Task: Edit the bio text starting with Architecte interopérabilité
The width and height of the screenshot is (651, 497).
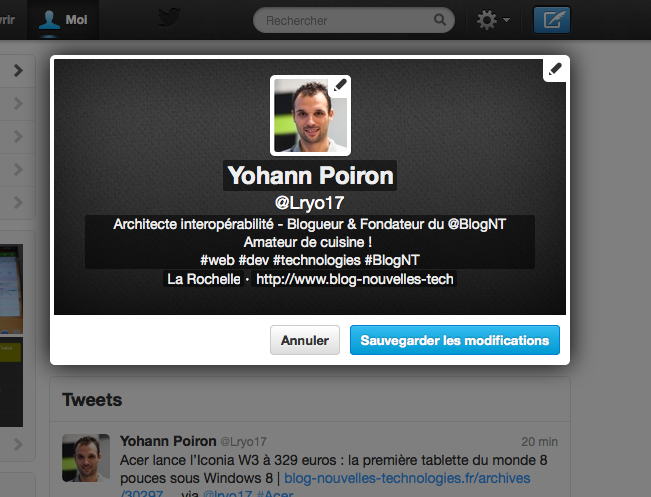Action: 310,242
